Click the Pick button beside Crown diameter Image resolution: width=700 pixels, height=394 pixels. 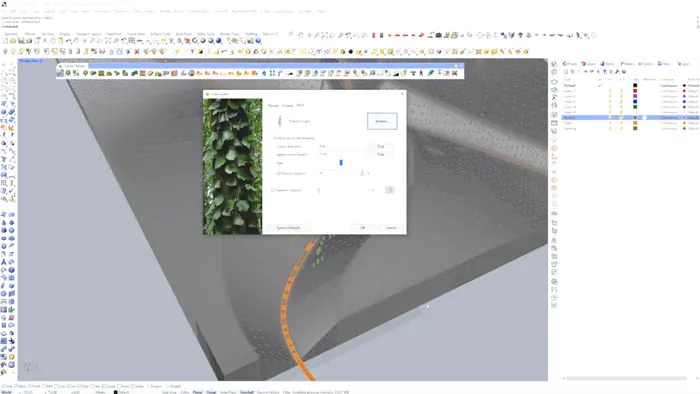click(x=381, y=146)
